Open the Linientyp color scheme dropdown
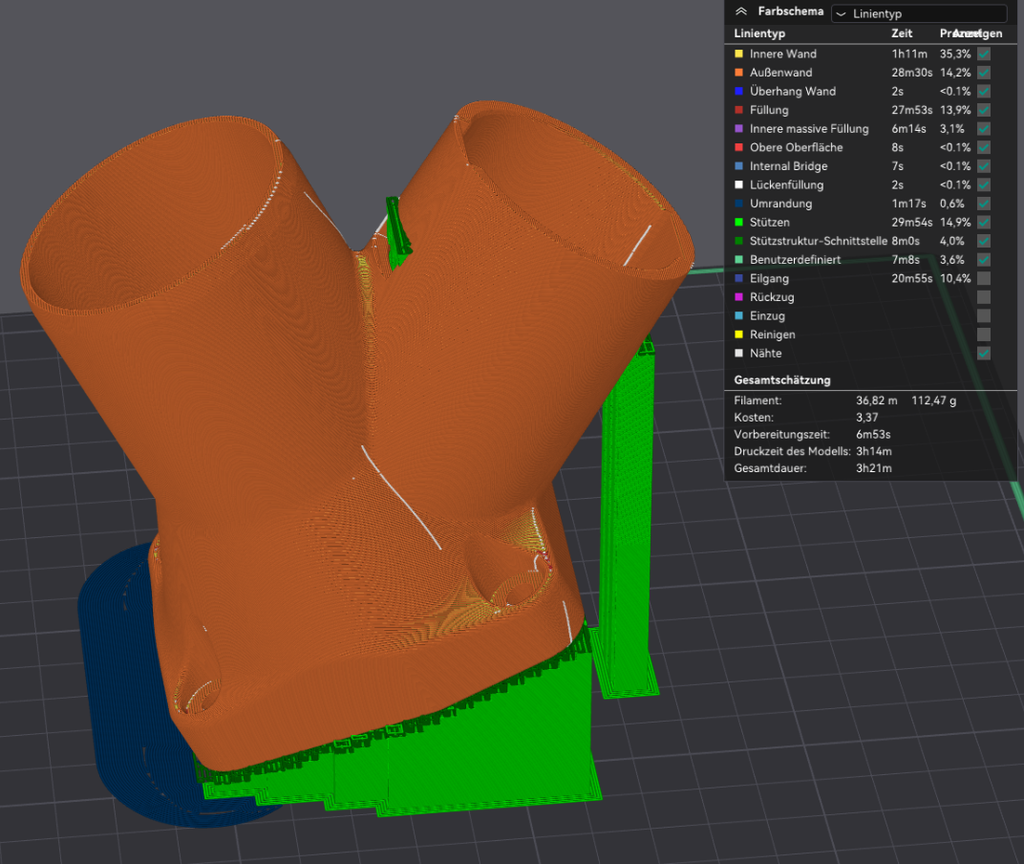The width and height of the screenshot is (1024, 864). tap(918, 14)
